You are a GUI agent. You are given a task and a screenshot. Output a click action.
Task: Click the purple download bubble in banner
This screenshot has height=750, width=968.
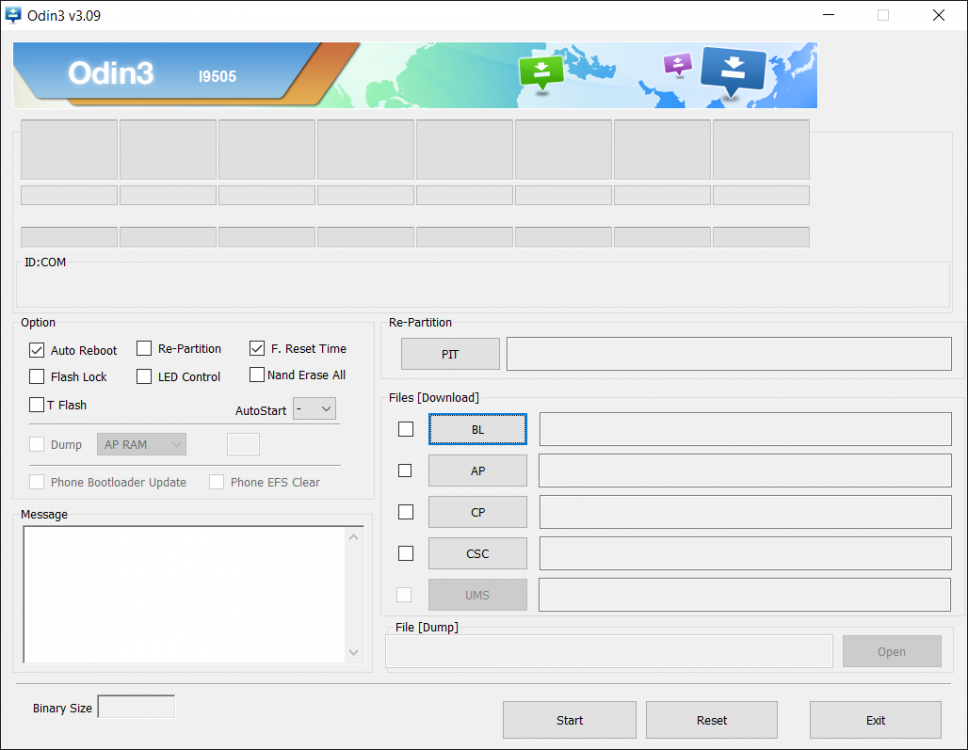(x=678, y=65)
